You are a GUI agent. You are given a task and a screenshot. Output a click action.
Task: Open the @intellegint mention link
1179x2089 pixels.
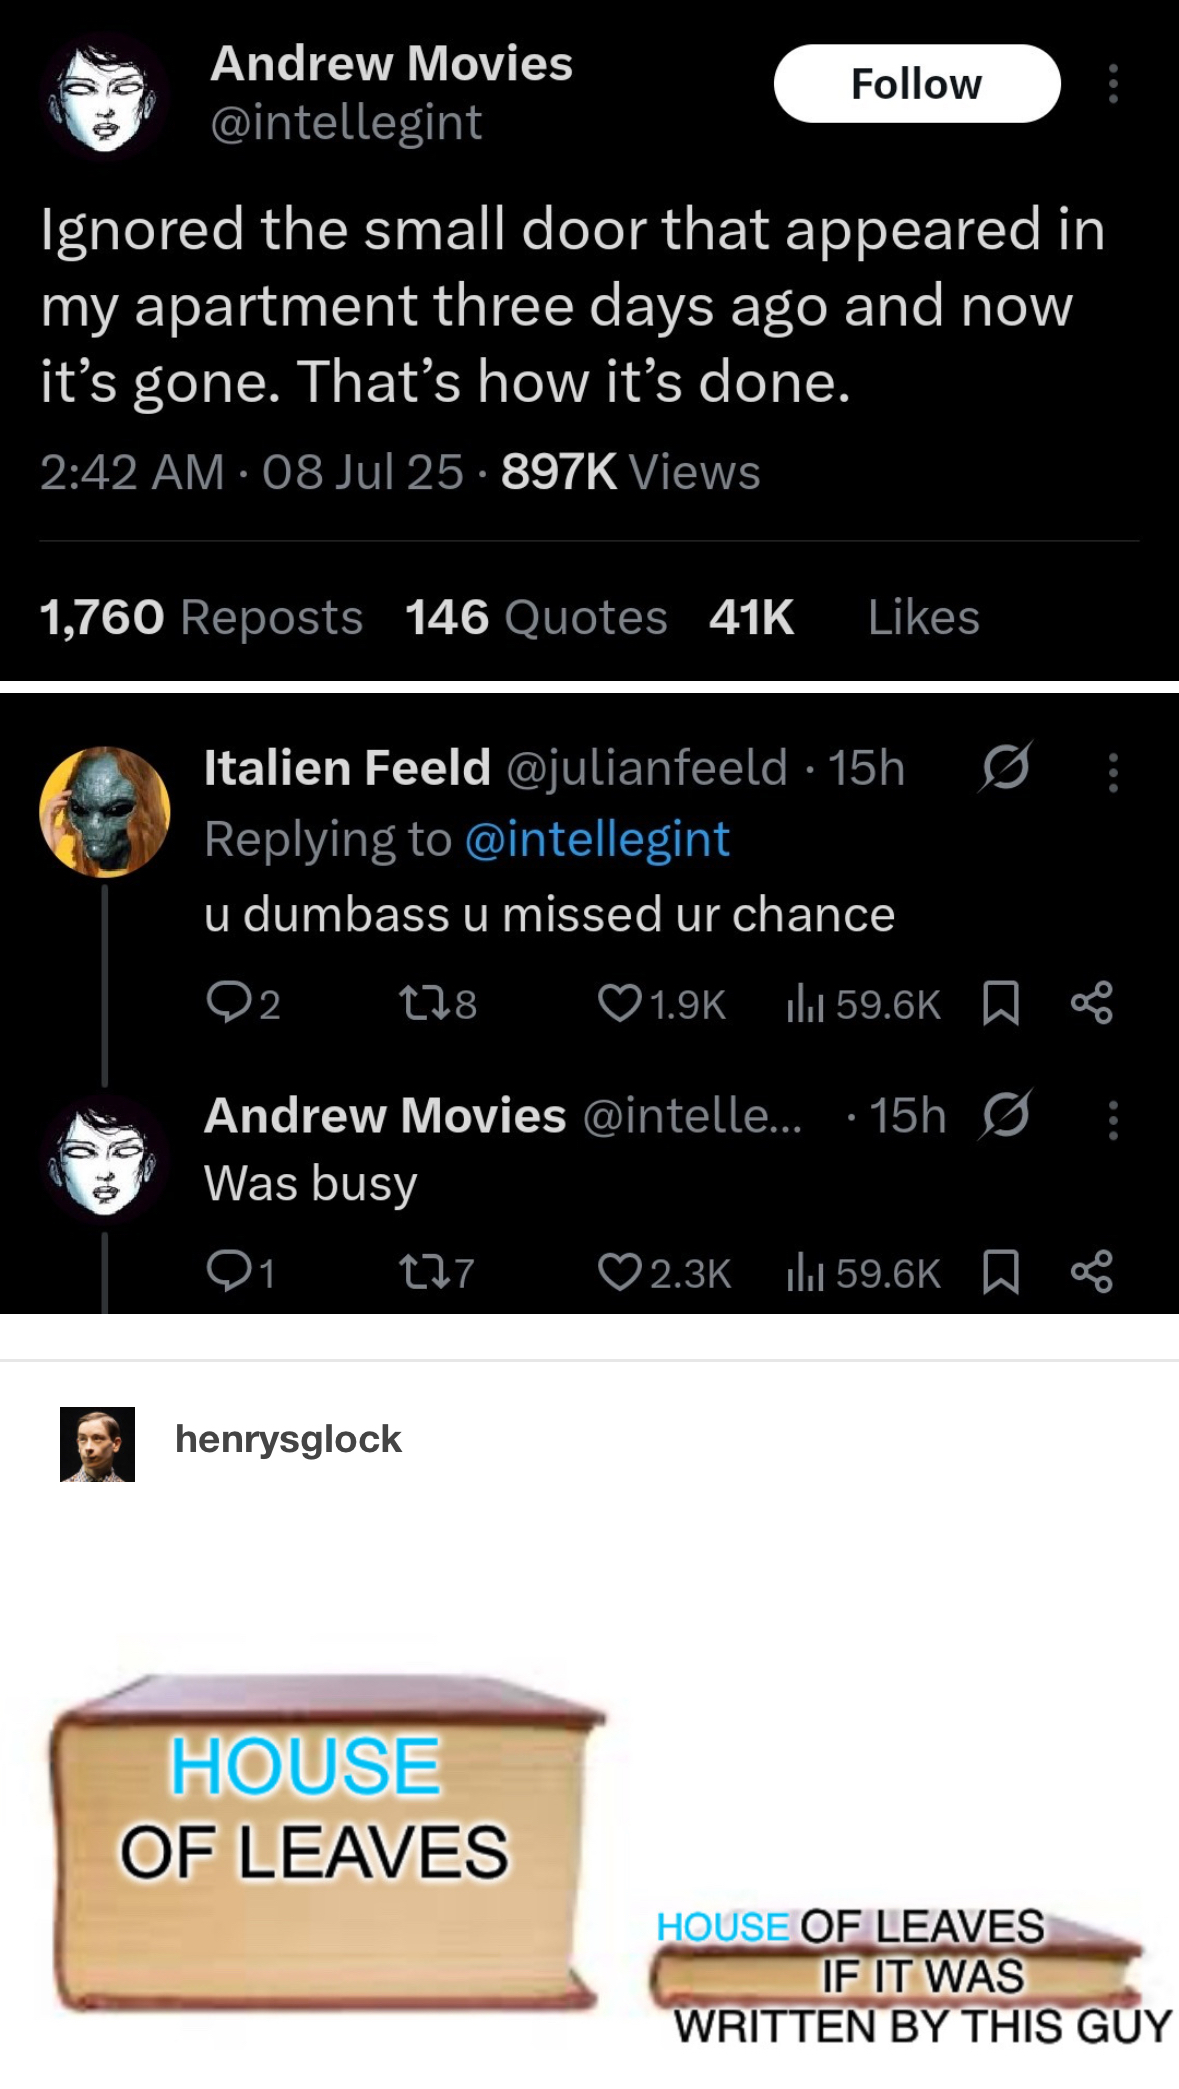pos(597,839)
